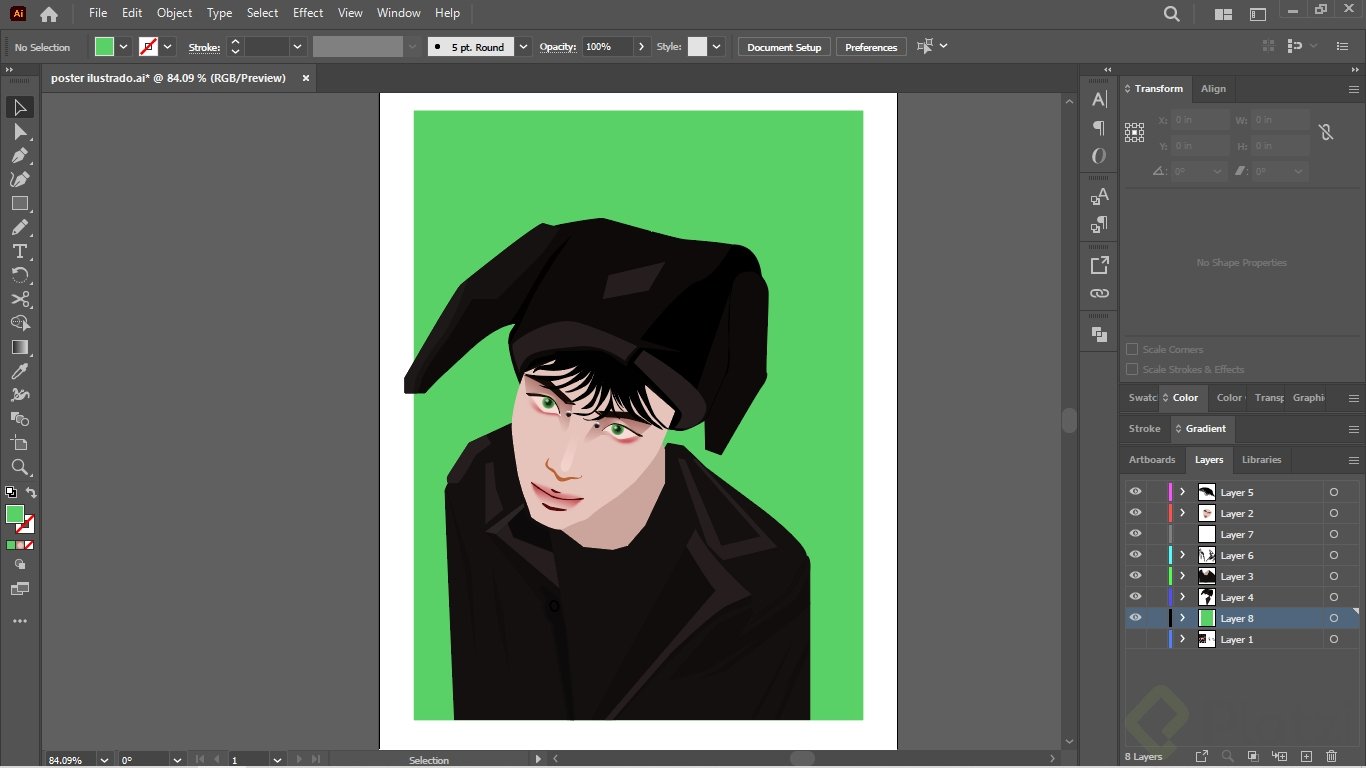Select the Scissors tool
1366x768 pixels.
[x=19, y=299]
